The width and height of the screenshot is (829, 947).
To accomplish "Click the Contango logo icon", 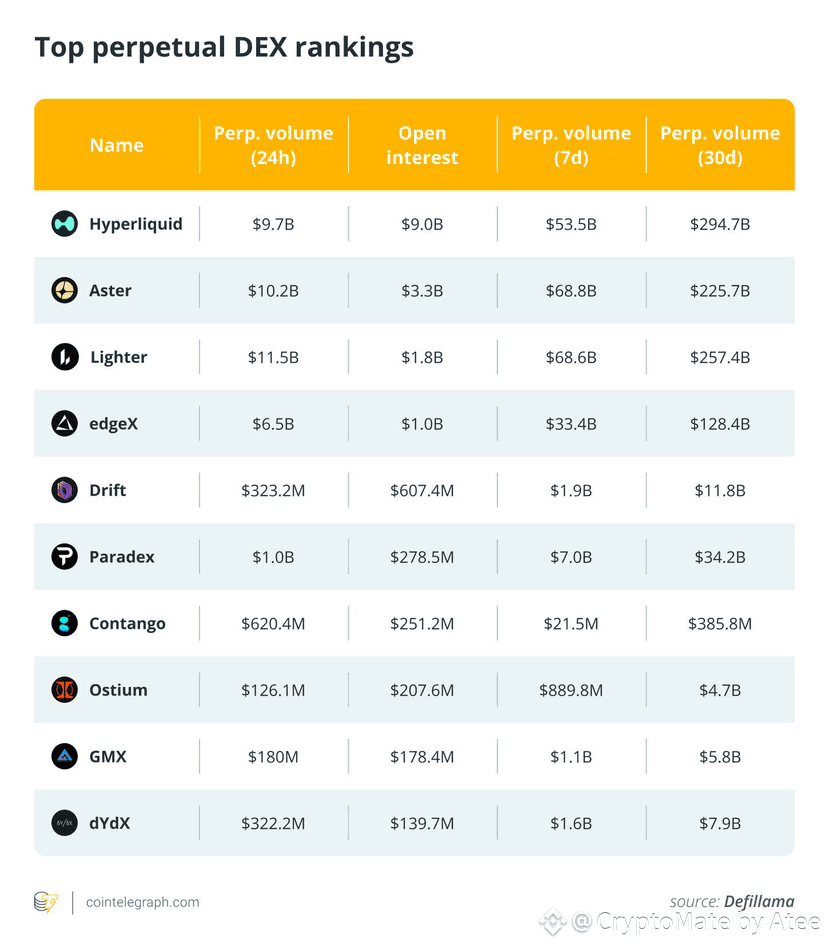I will point(64,624).
